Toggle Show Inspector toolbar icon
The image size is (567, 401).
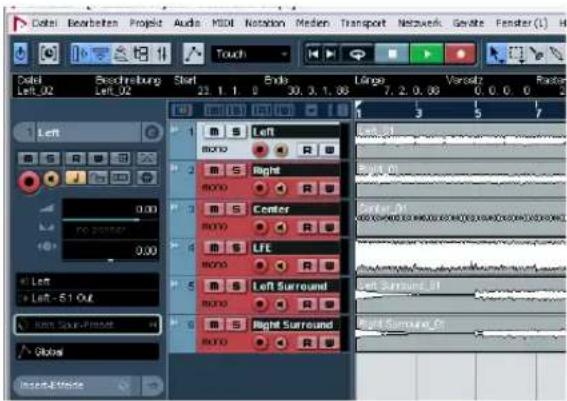click(x=80, y=54)
